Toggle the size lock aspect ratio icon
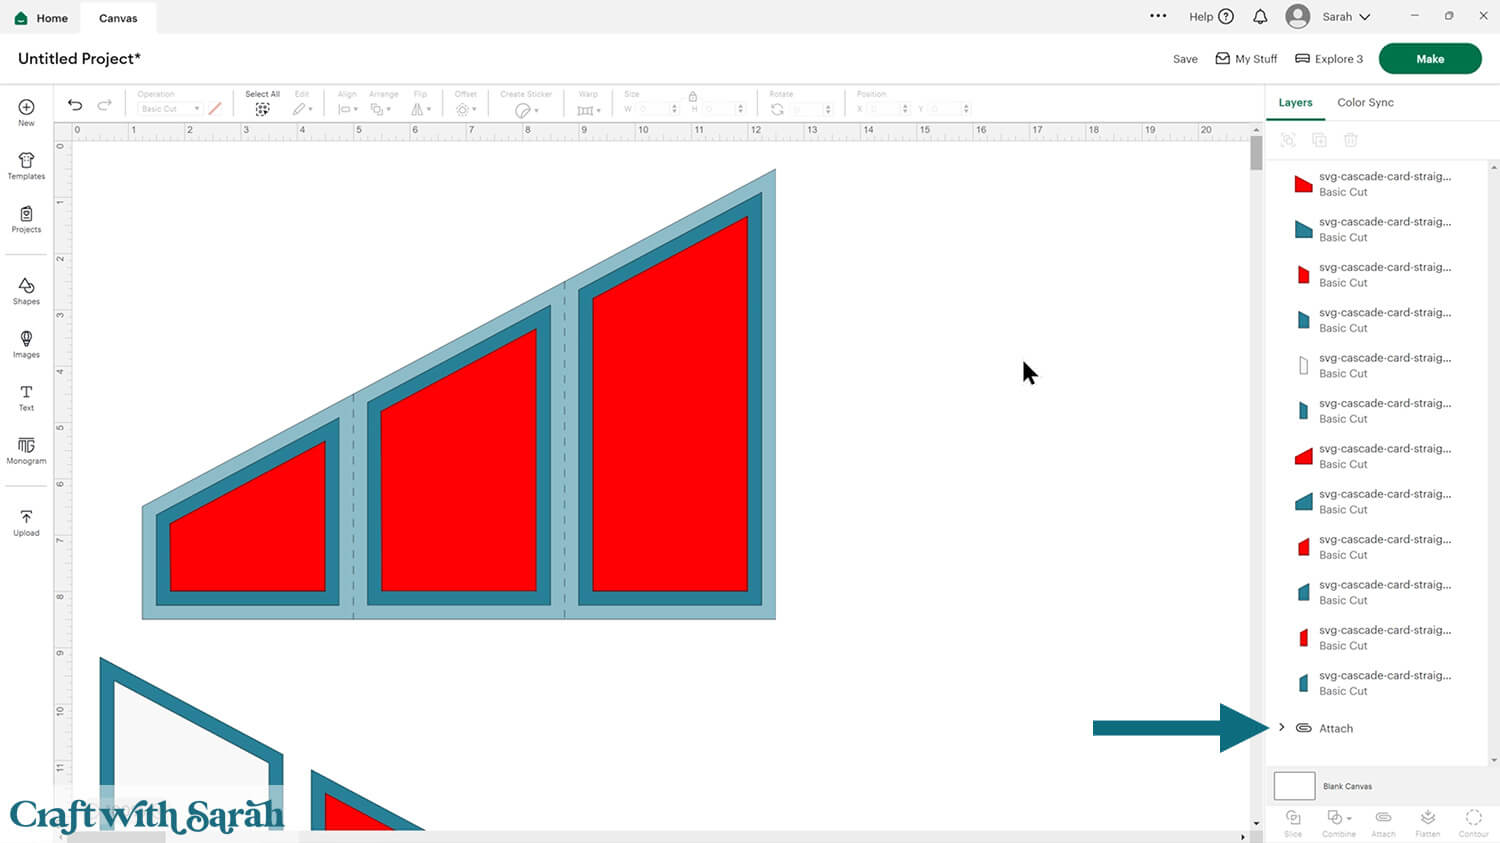Viewport: 1500px width, 843px height. [x=692, y=96]
